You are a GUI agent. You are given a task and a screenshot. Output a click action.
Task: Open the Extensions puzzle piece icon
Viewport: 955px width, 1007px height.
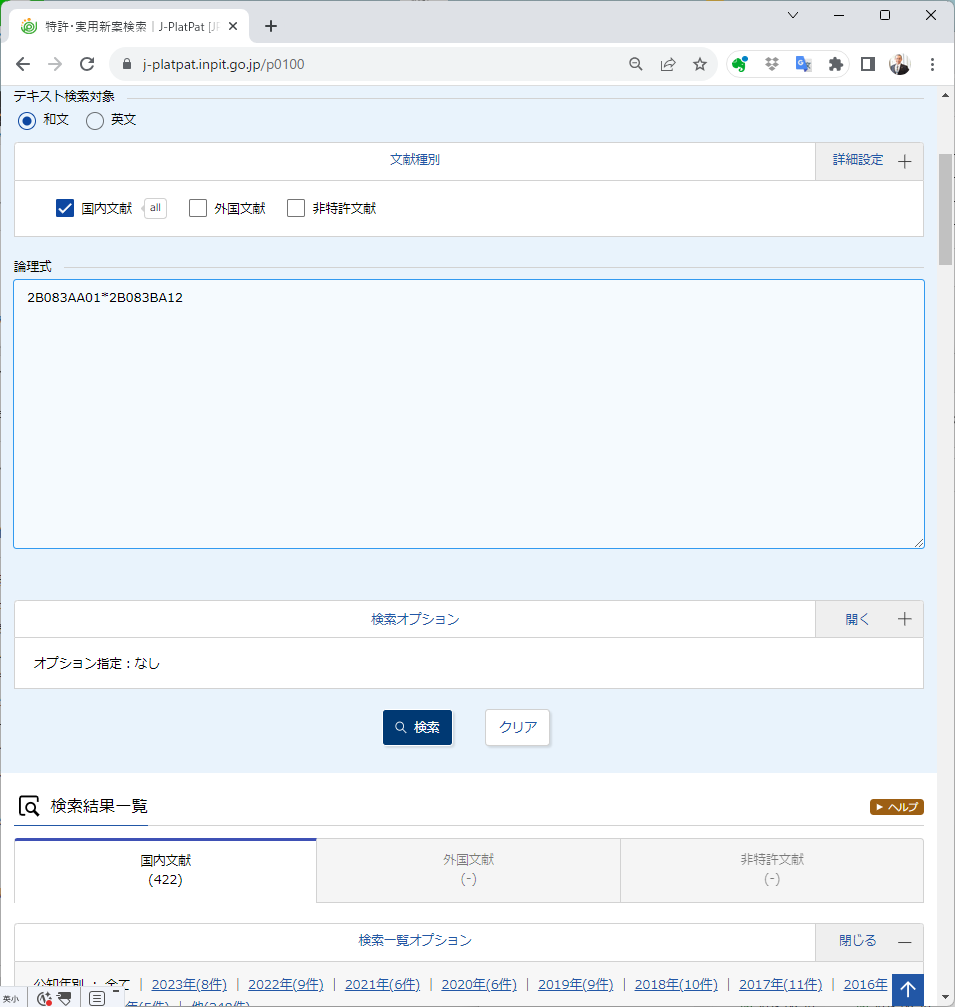click(x=835, y=64)
